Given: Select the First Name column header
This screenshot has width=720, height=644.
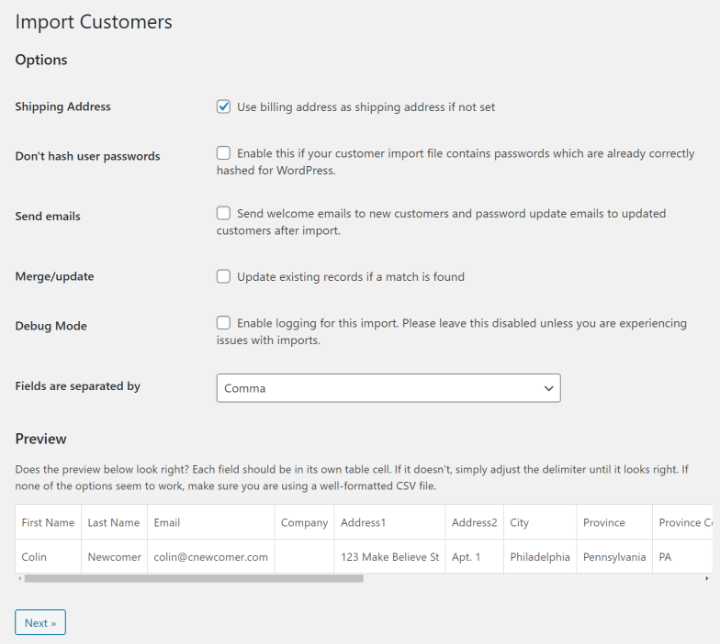Looking at the screenshot, I should click(x=48, y=523).
